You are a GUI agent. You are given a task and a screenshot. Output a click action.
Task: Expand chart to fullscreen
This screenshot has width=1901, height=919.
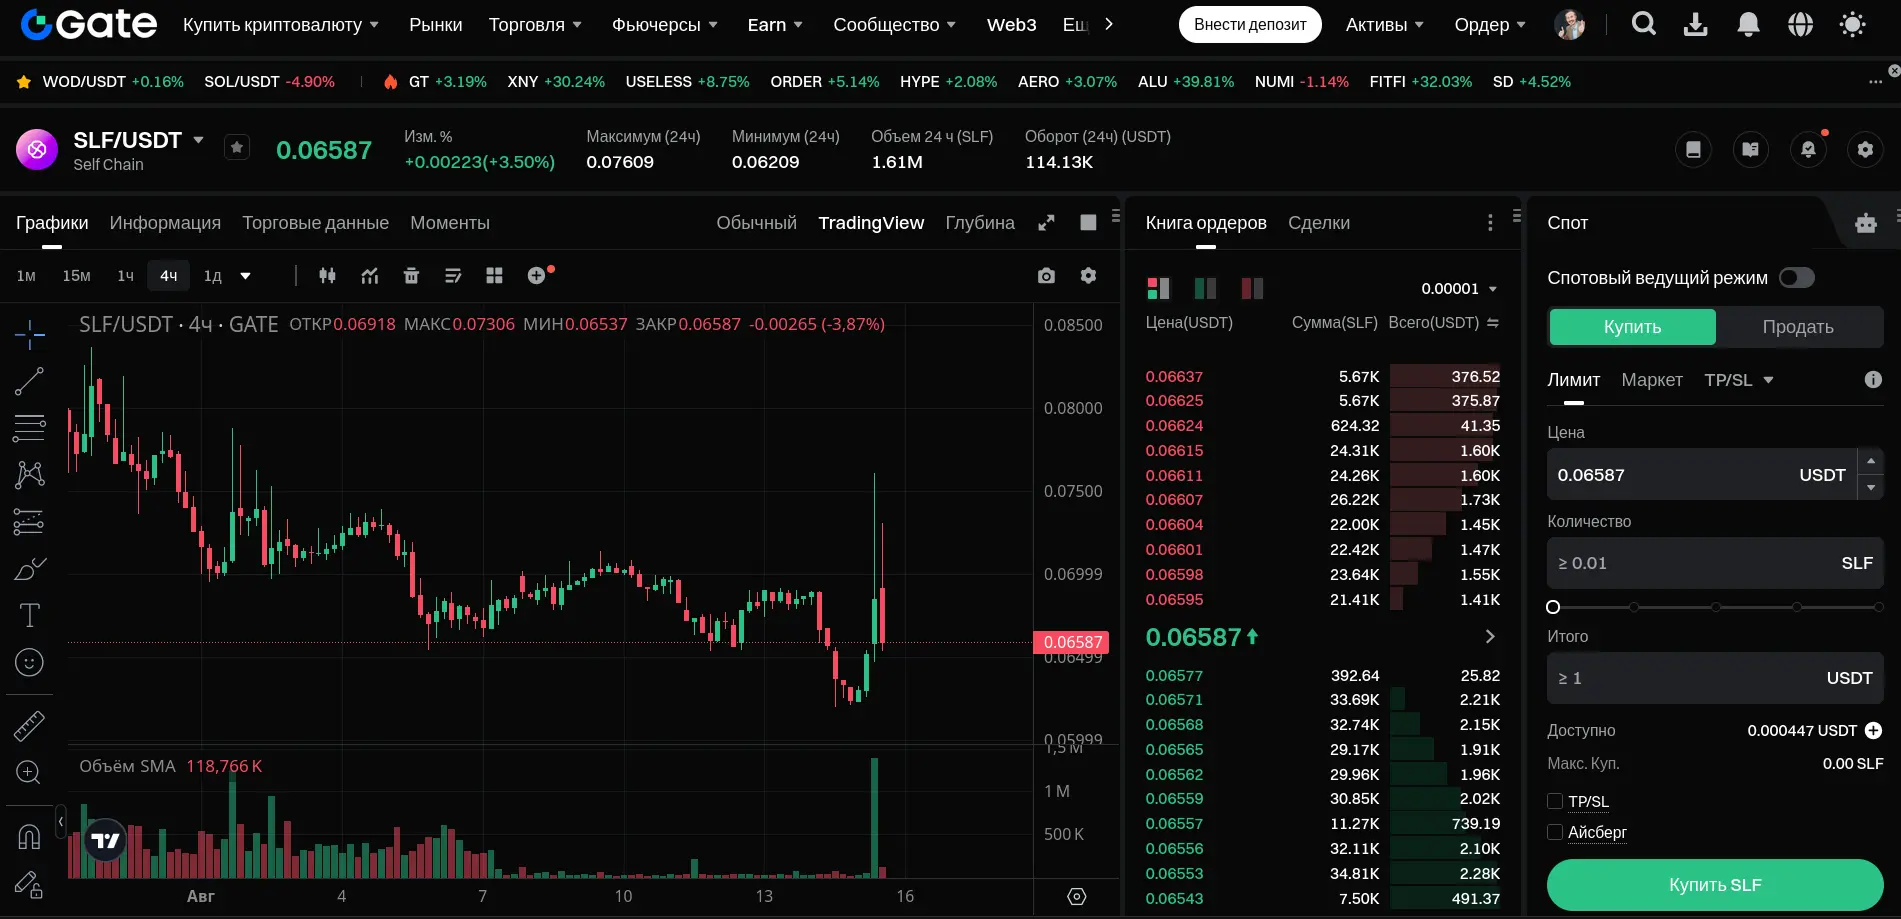[x=1046, y=223]
